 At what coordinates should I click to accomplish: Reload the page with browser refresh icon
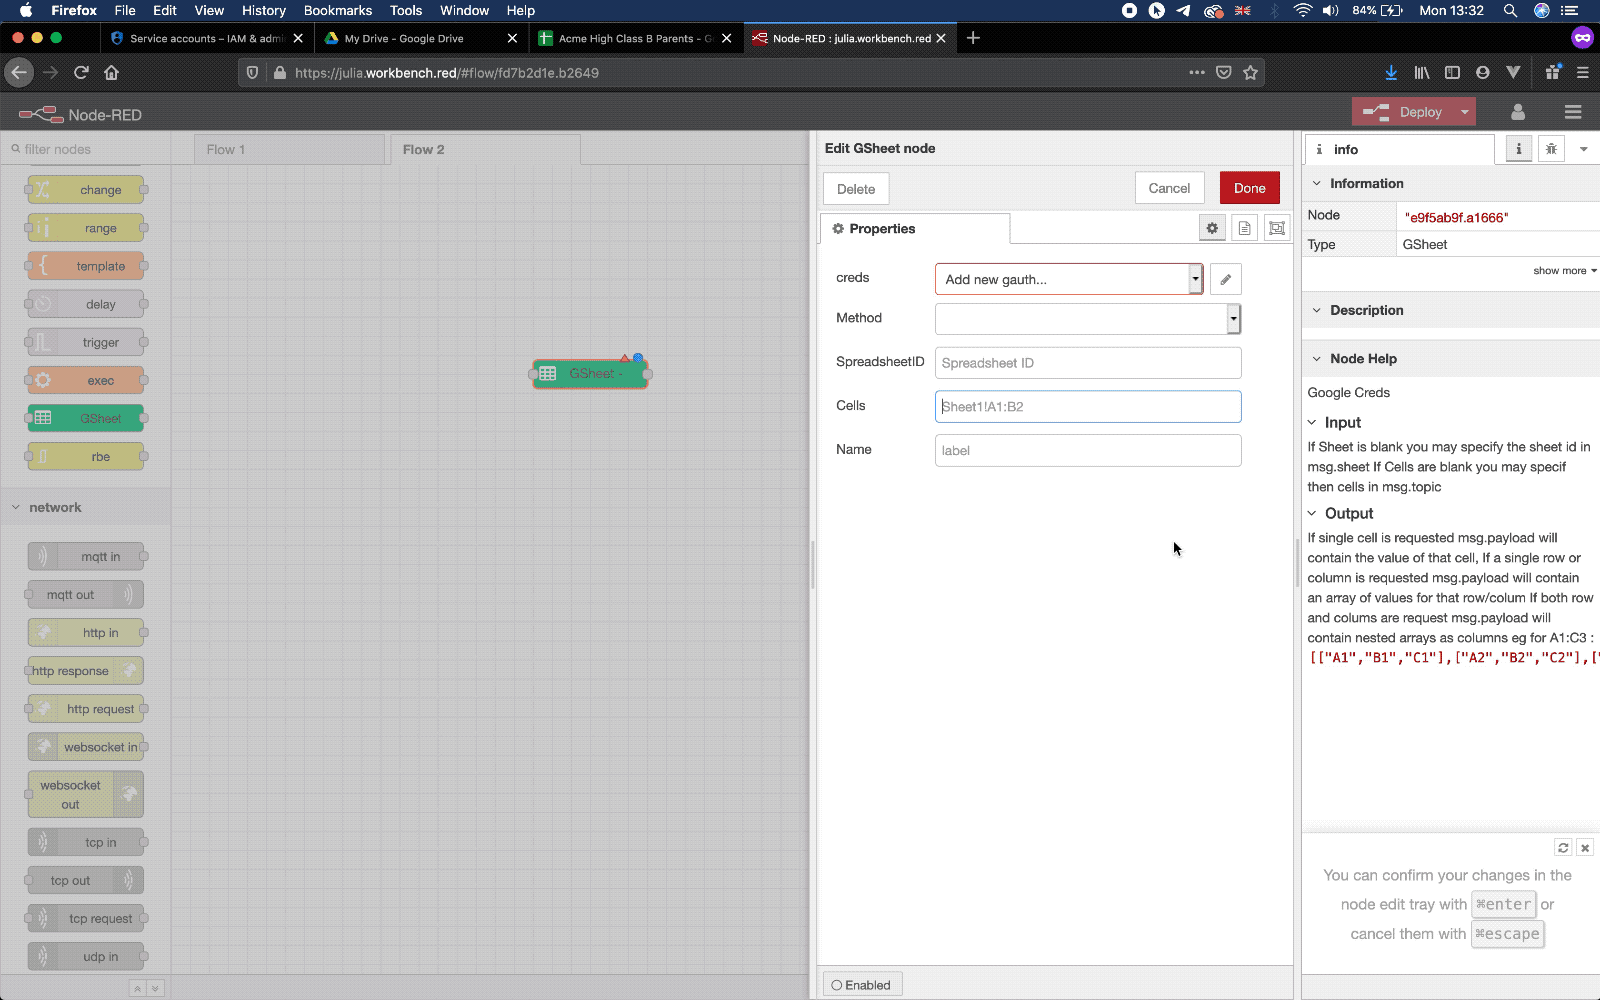pyautogui.click(x=81, y=72)
